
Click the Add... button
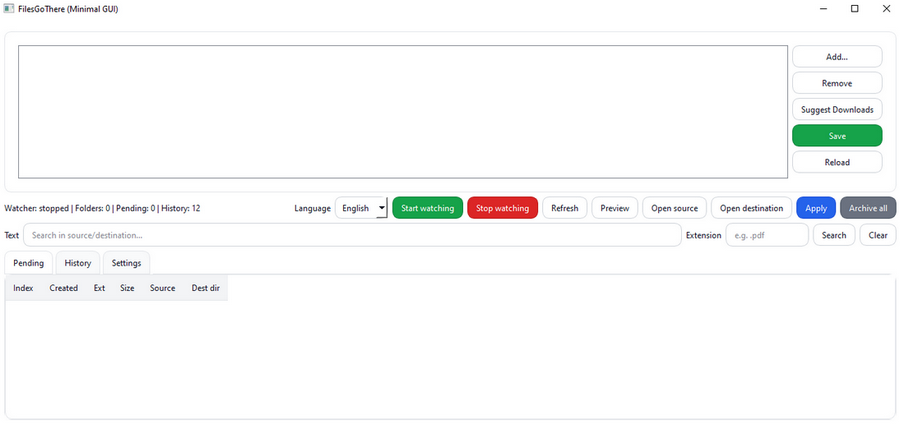click(x=837, y=57)
